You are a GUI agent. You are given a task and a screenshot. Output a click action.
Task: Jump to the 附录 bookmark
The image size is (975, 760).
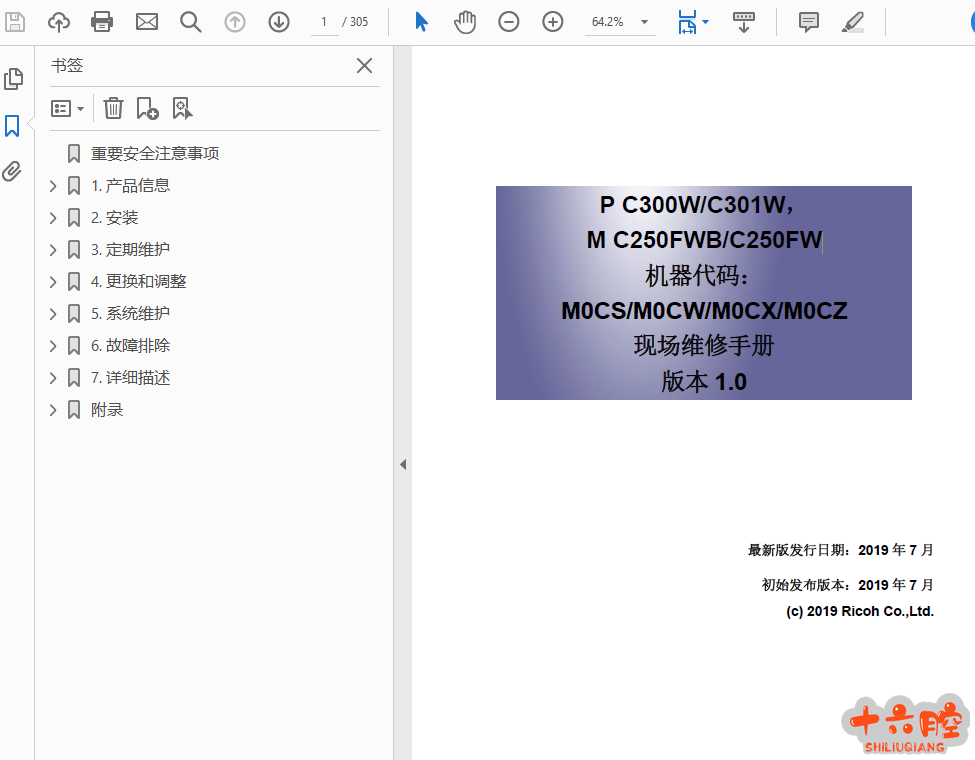pyautogui.click(x=107, y=410)
